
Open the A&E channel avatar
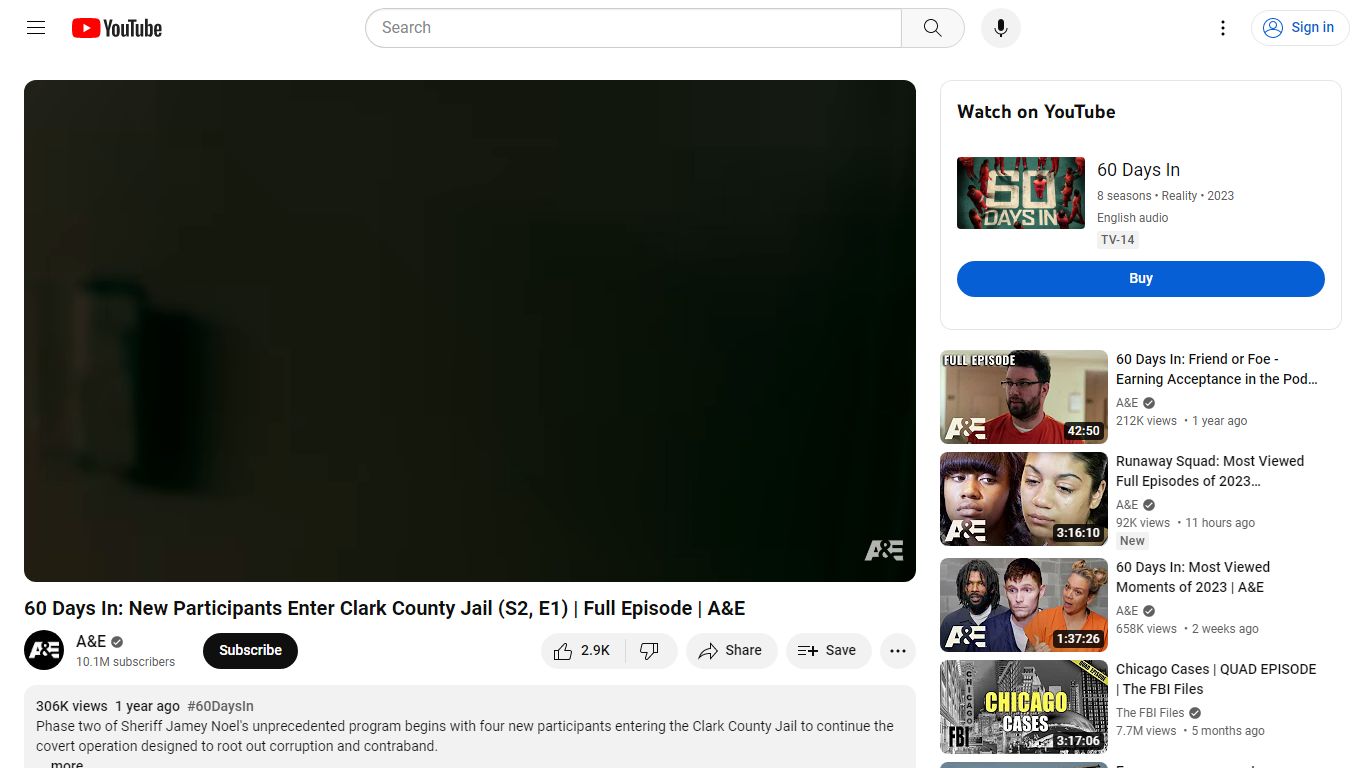click(x=44, y=650)
